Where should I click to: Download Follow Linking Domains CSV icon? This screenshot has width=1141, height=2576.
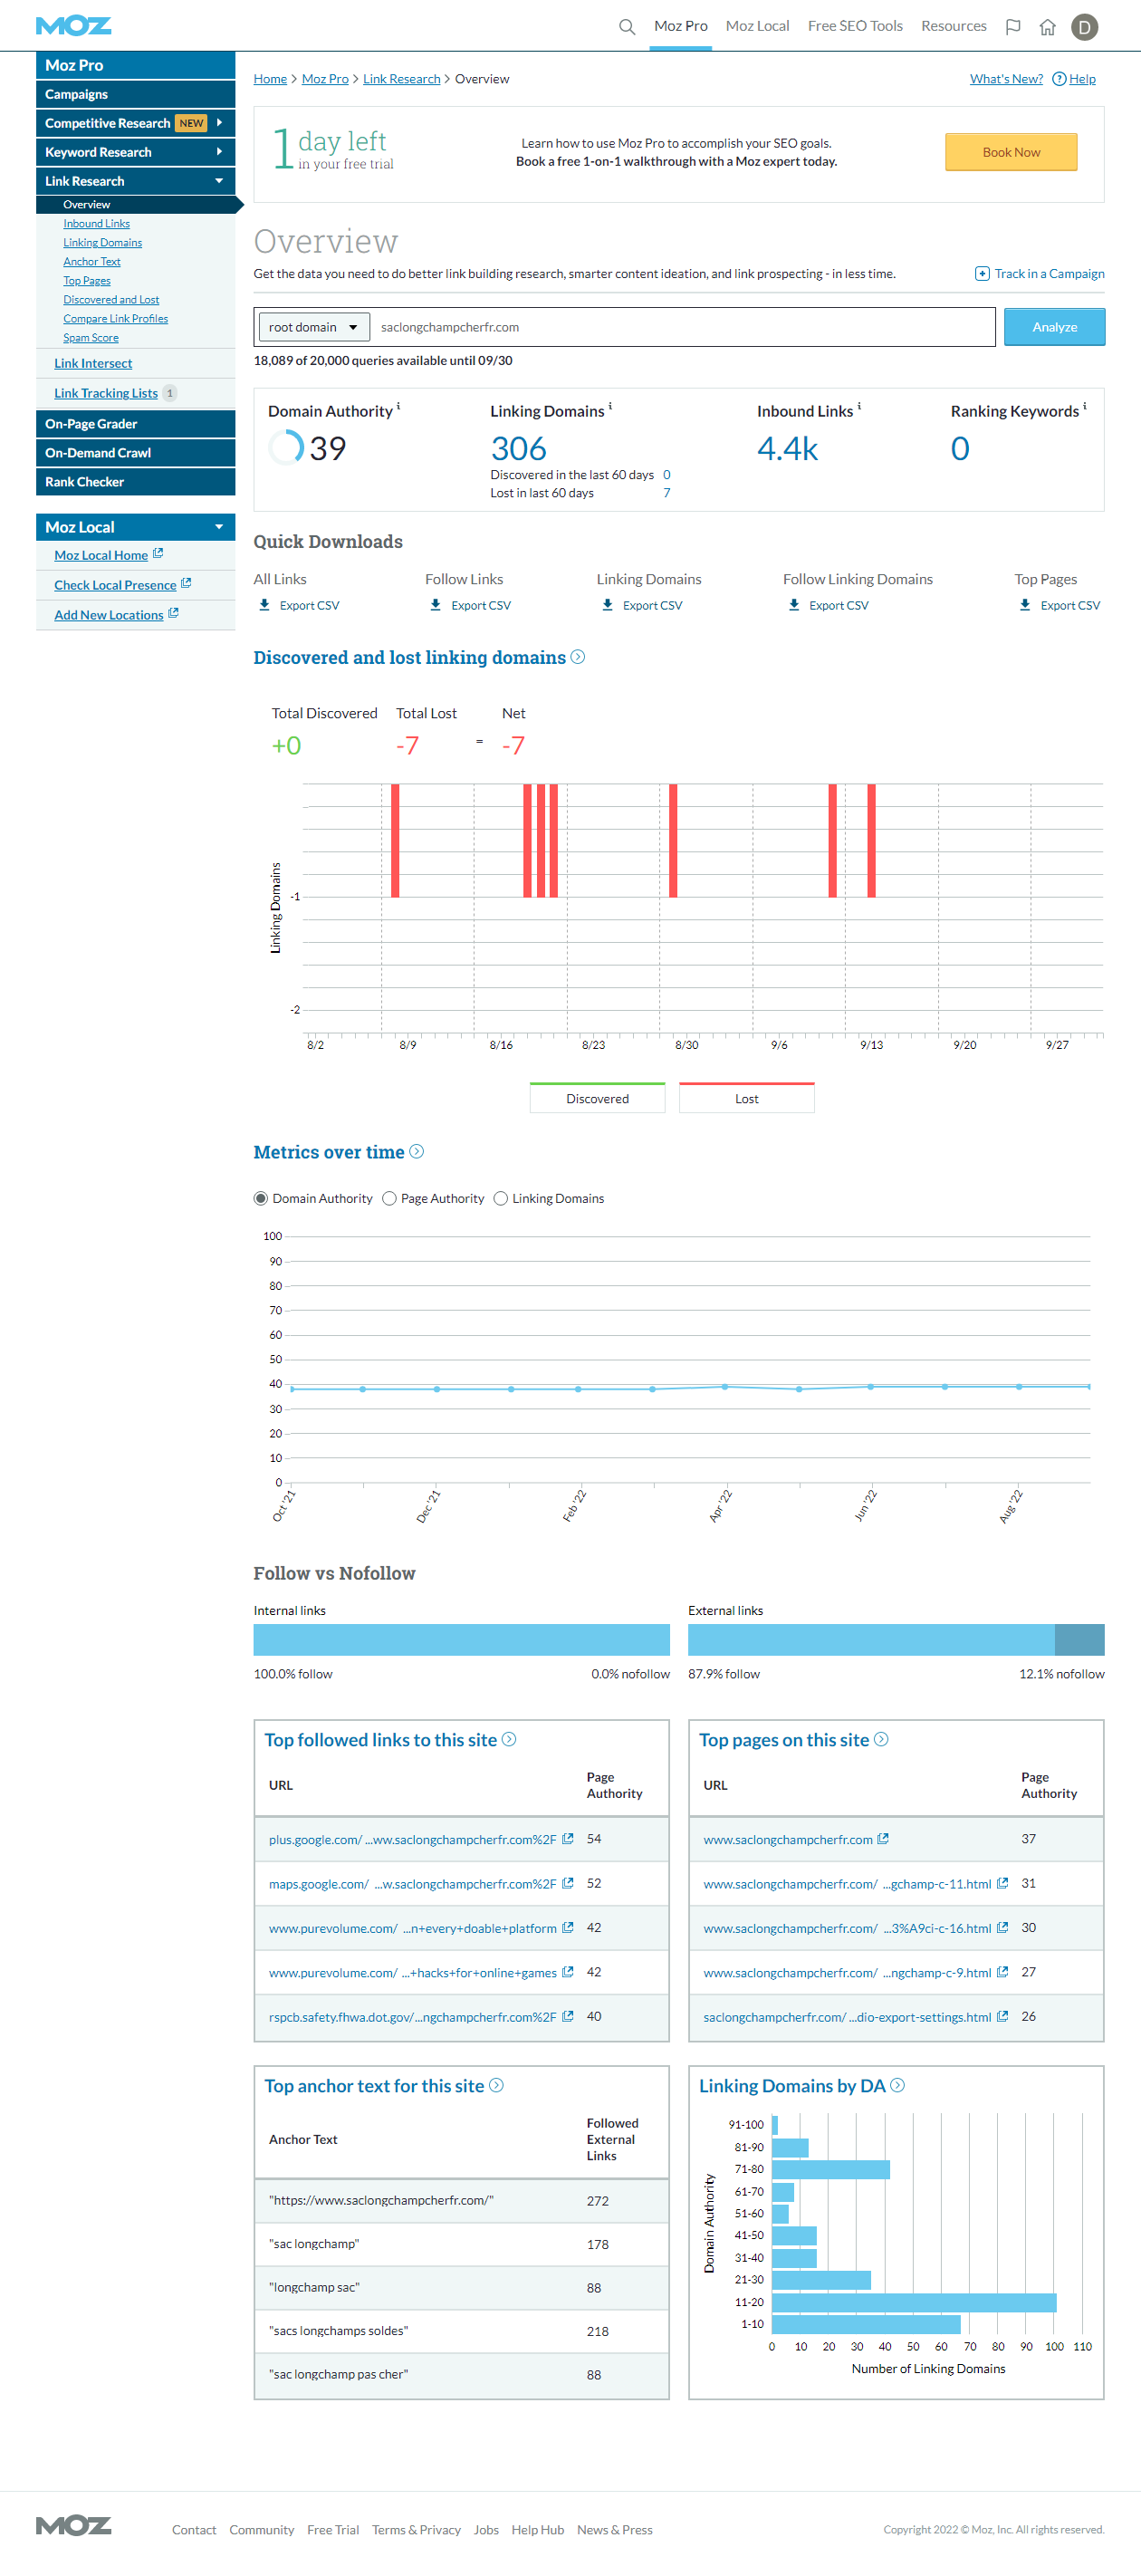[794, 605]
